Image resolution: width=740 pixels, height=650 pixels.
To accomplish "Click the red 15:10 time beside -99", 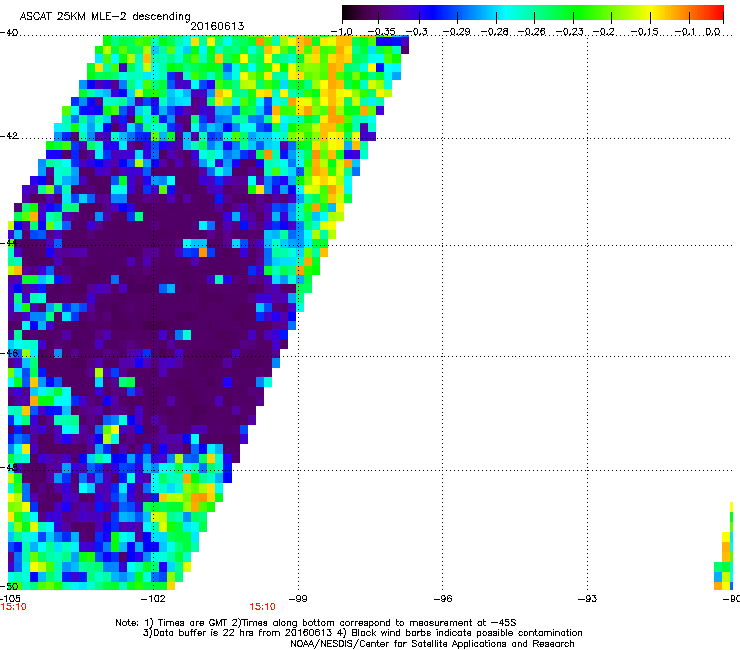I will 262,607.
